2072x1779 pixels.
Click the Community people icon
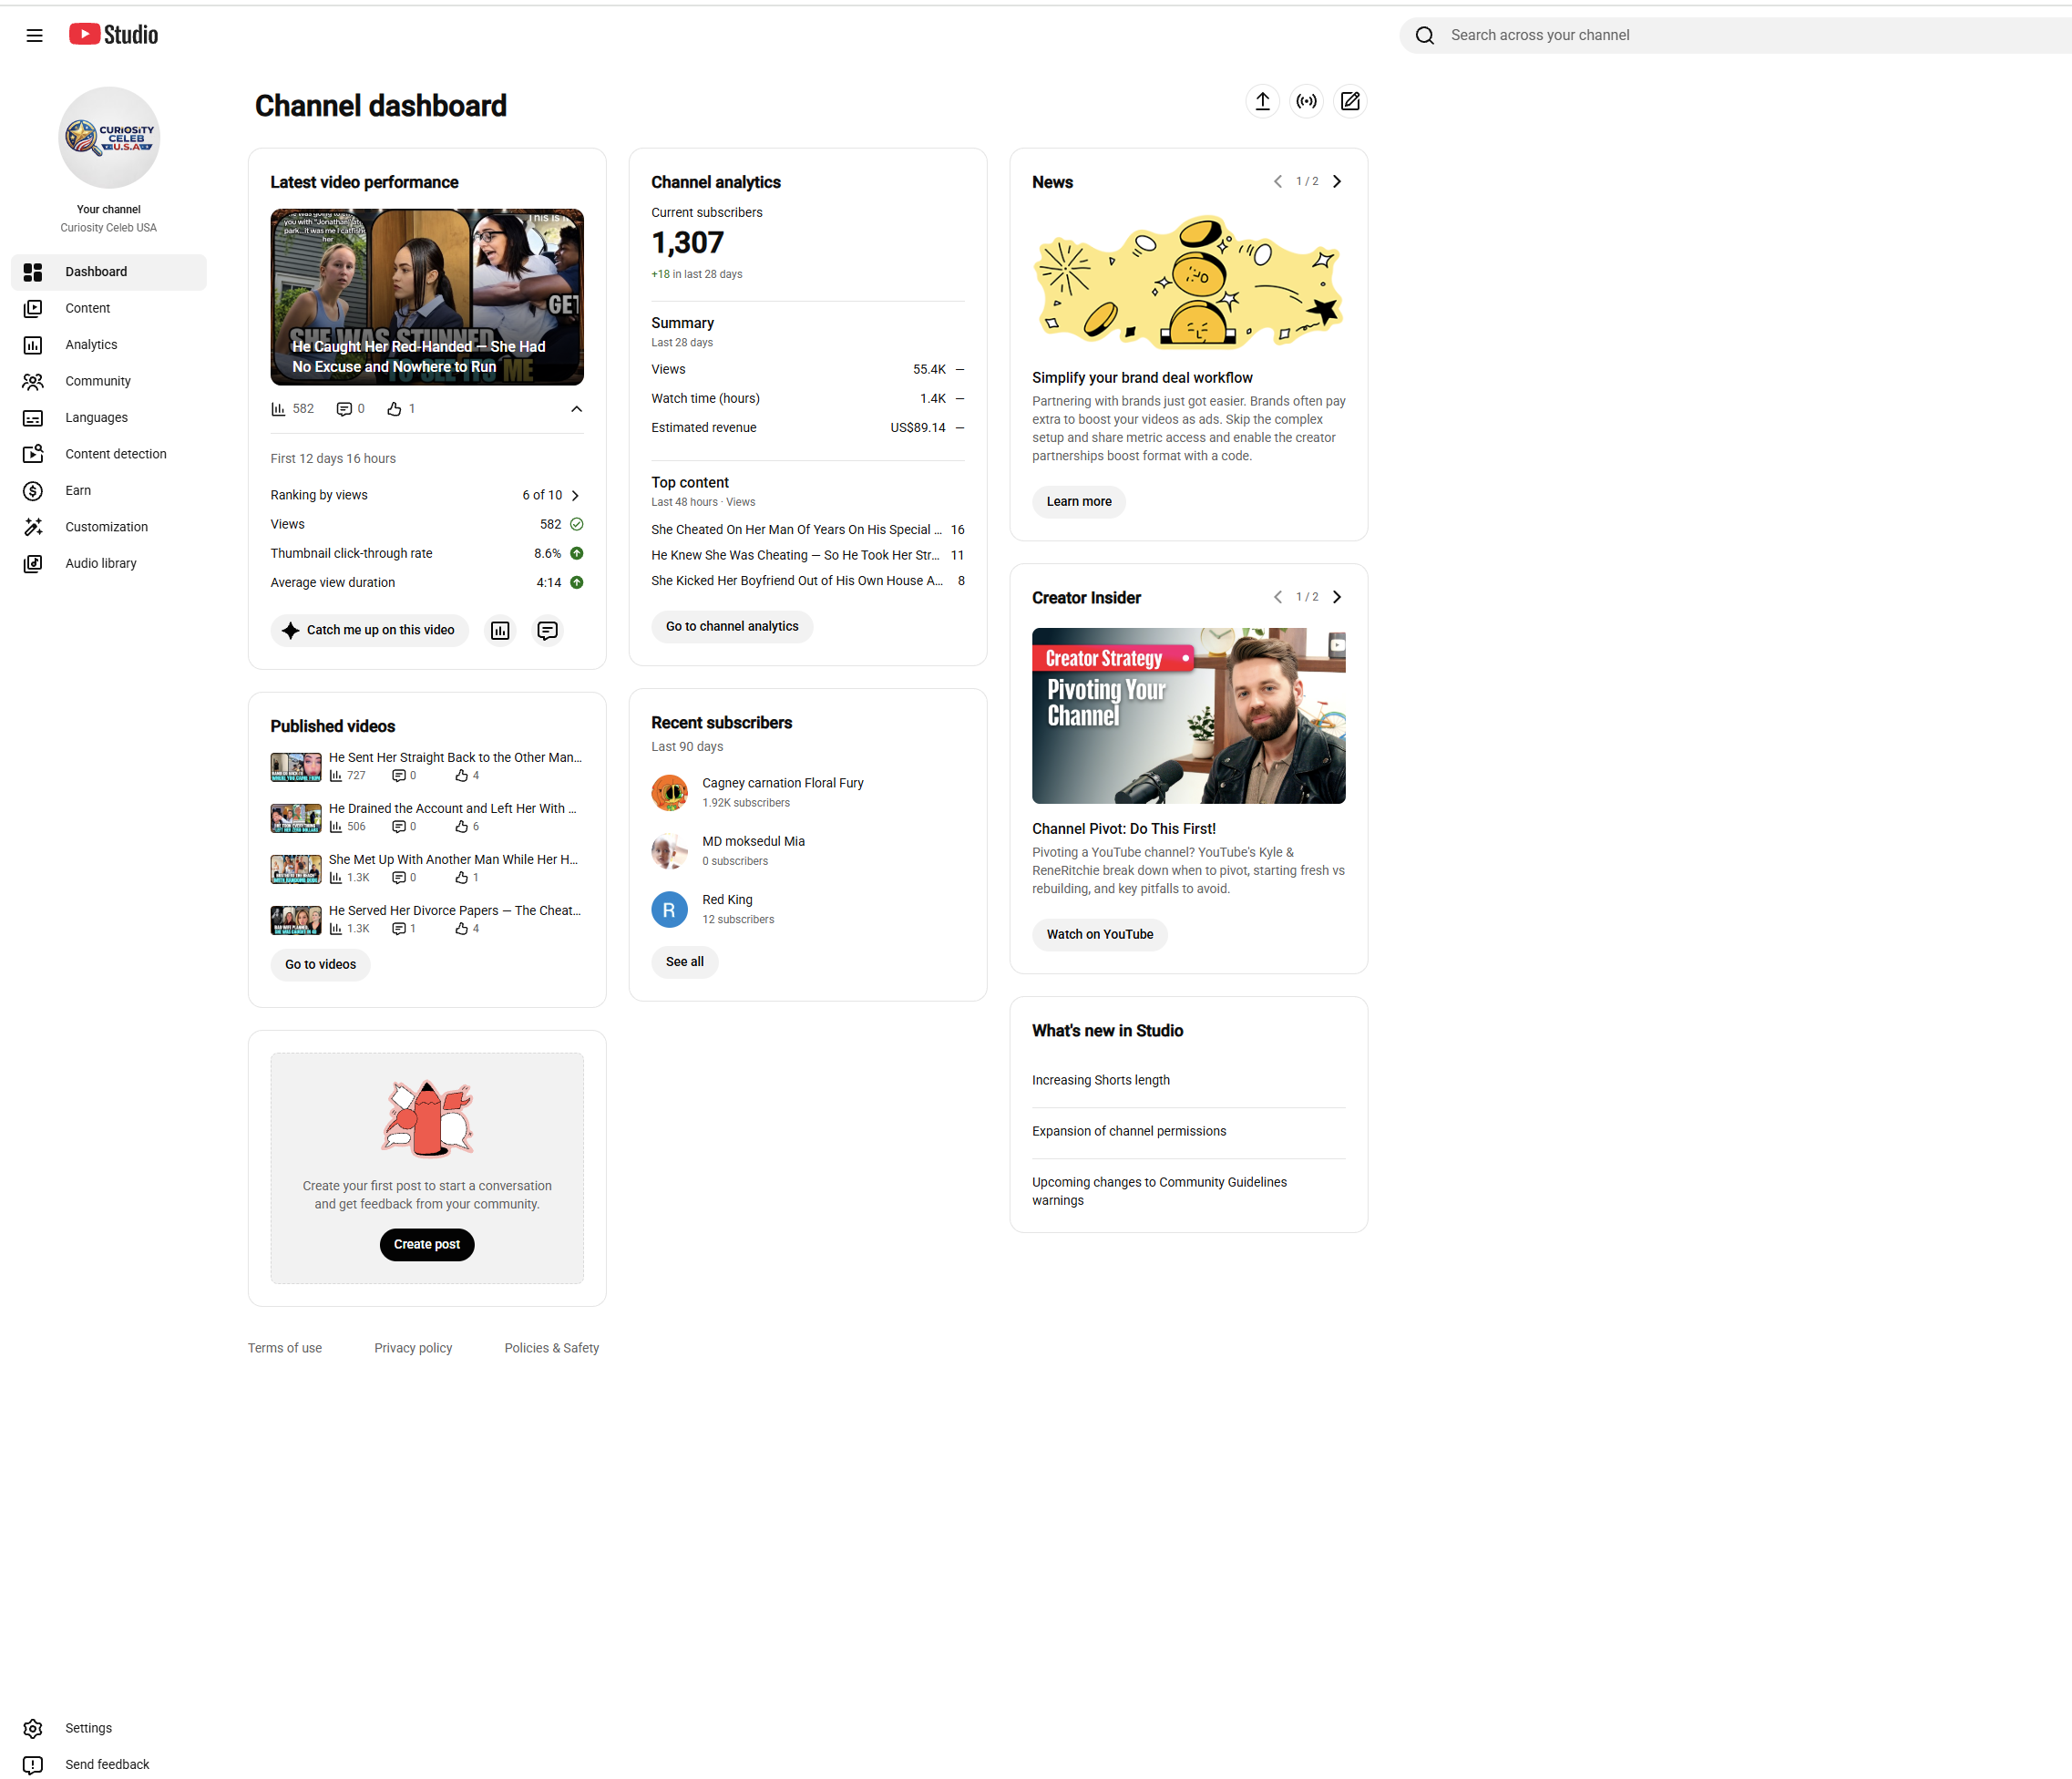33,381
